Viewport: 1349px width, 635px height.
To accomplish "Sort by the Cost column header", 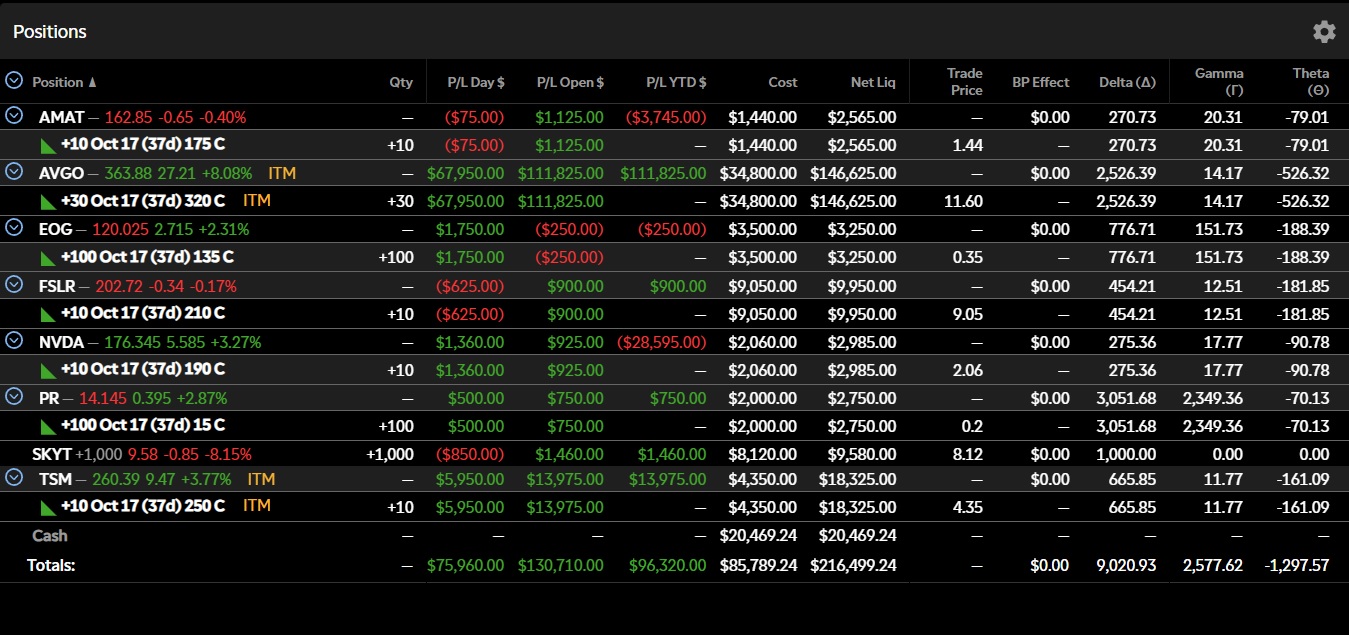I will [782, 82].
